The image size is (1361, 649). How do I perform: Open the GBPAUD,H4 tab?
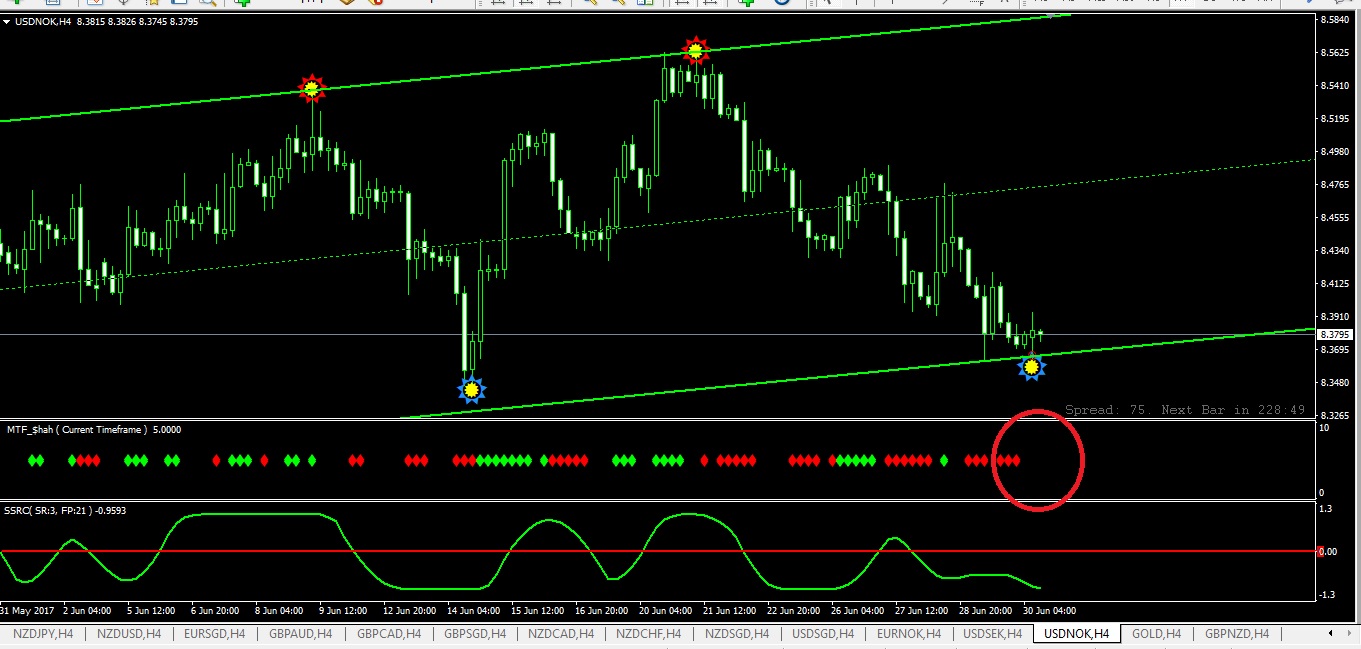pyautogui.click(x=301, y=634)
